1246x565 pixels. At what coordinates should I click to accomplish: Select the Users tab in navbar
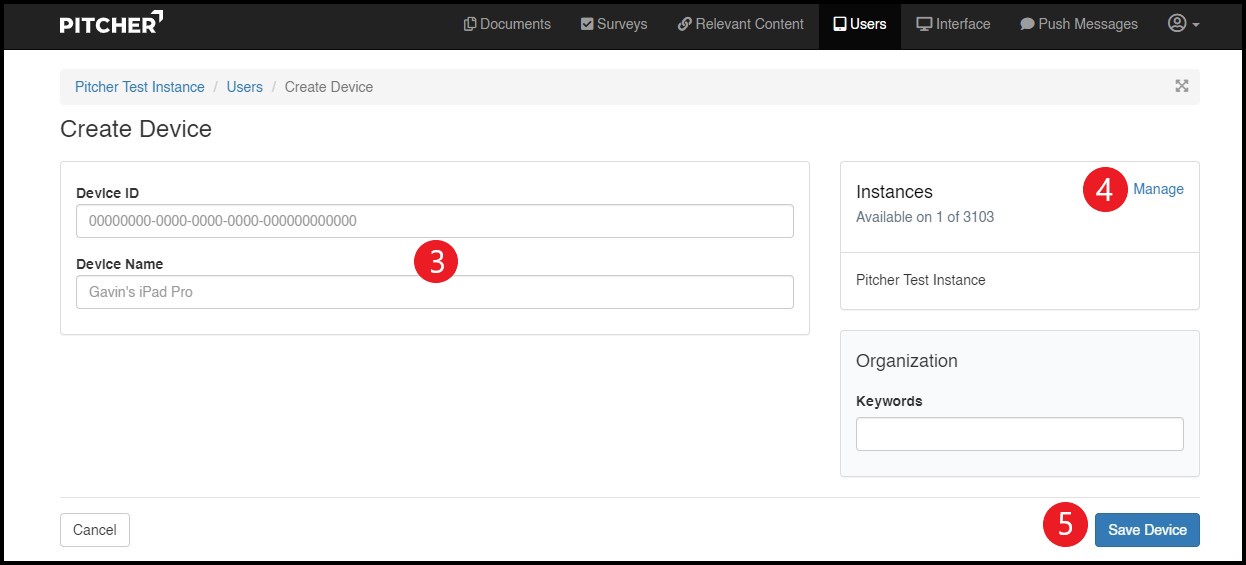tap(859, 24)
